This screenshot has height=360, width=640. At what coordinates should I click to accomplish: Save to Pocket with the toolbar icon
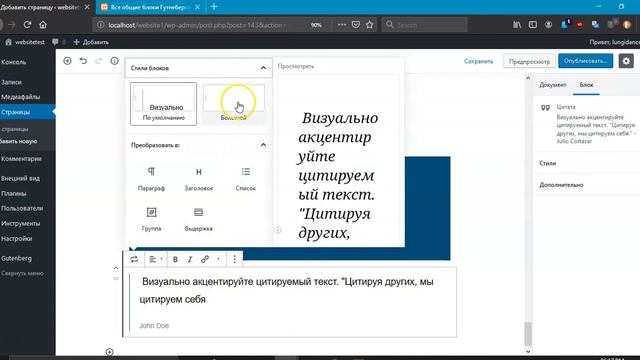[356, 24]
